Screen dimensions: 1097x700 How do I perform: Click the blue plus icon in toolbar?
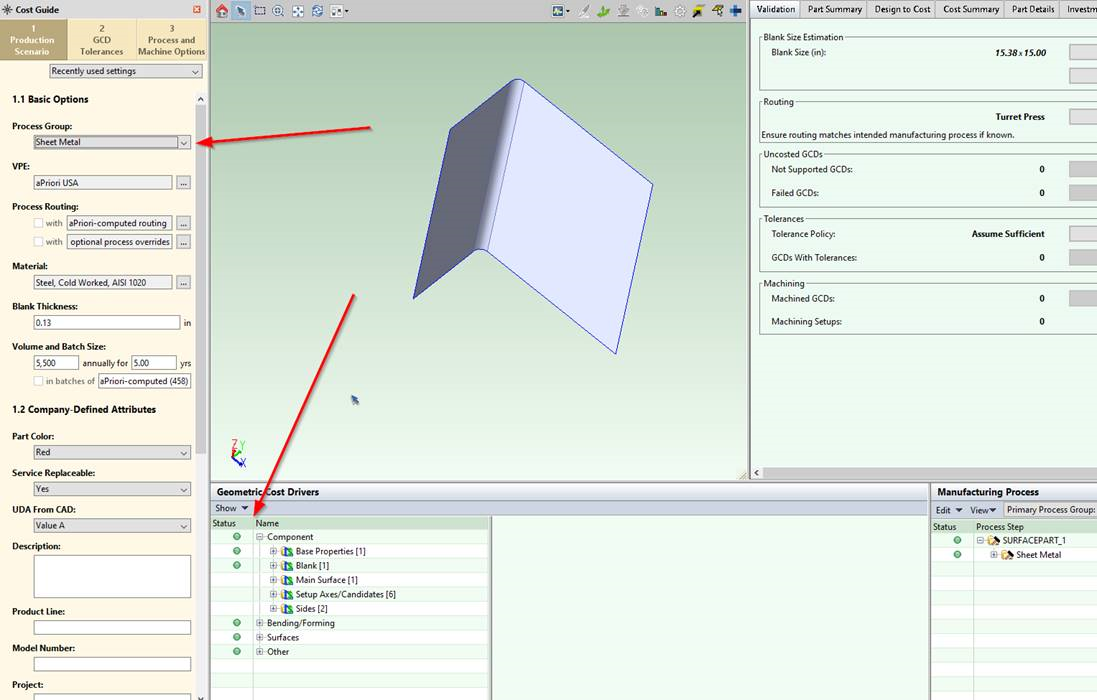pos(735,11)
